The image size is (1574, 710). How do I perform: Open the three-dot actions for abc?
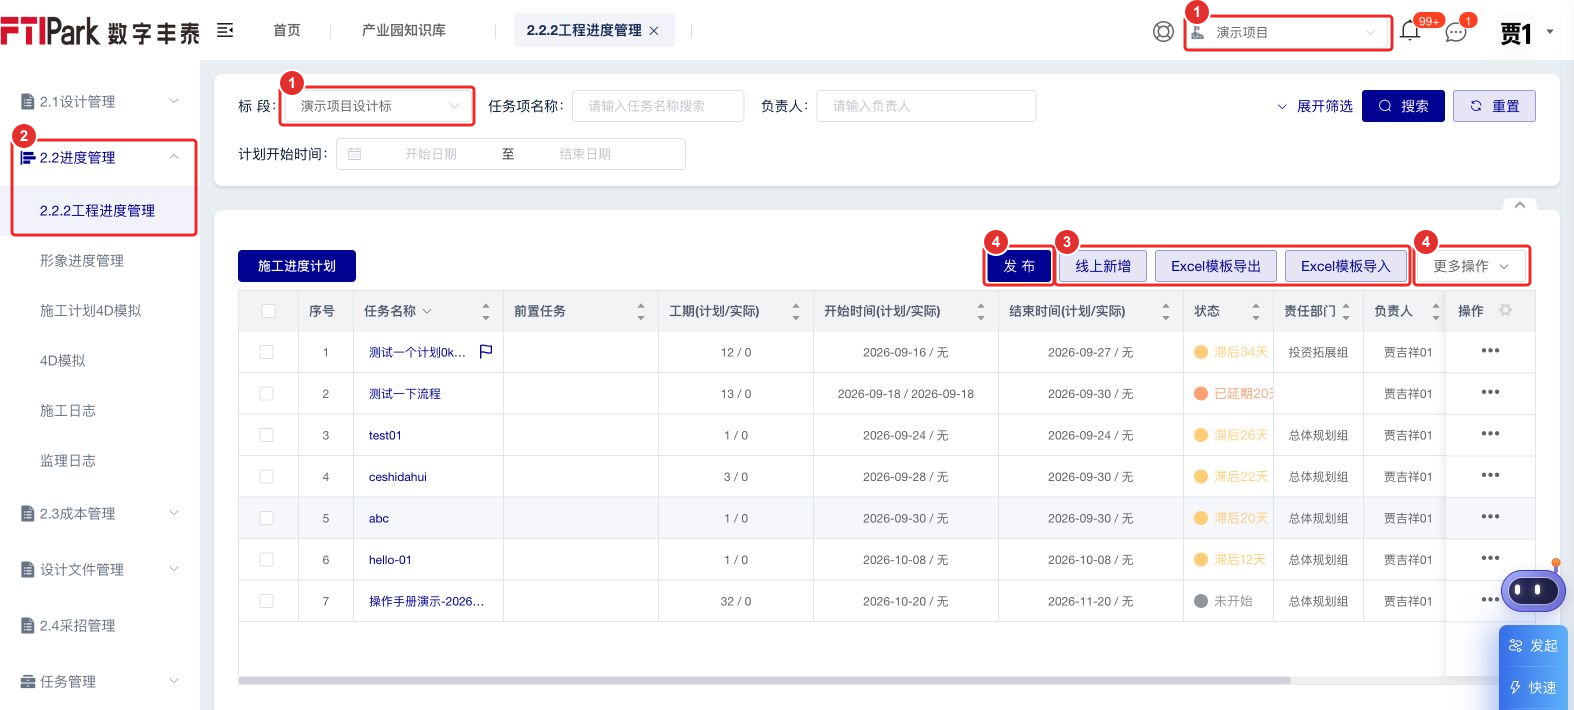[x=1490, y=517]
